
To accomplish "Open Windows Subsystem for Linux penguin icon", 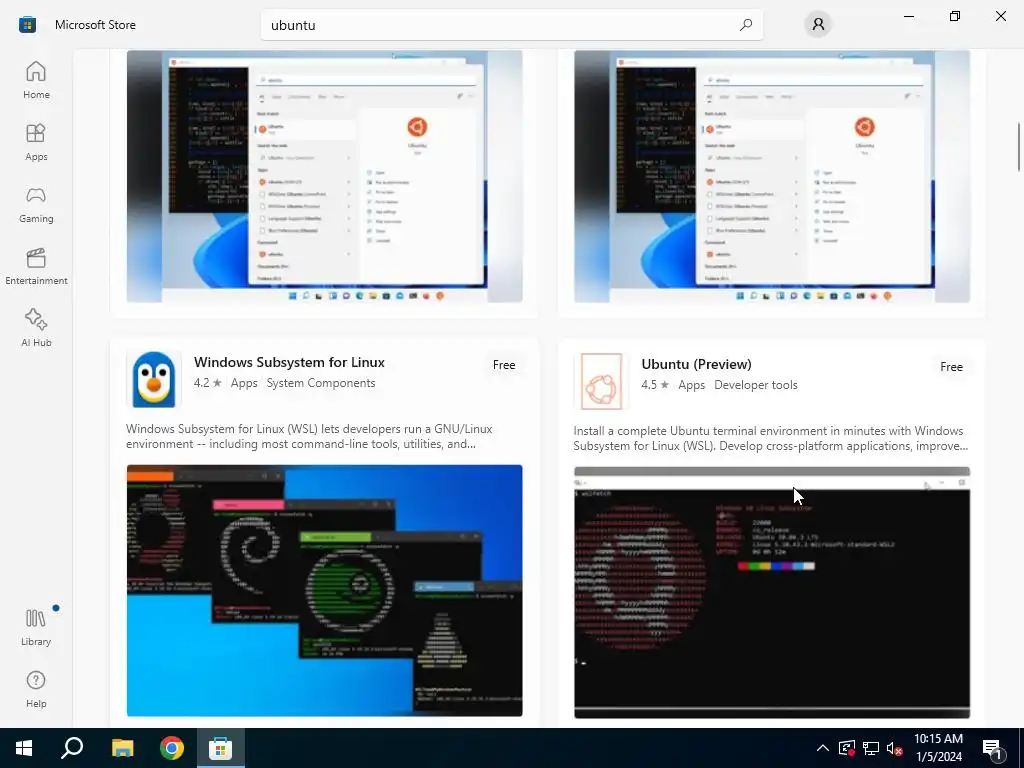I will [153, 379].
